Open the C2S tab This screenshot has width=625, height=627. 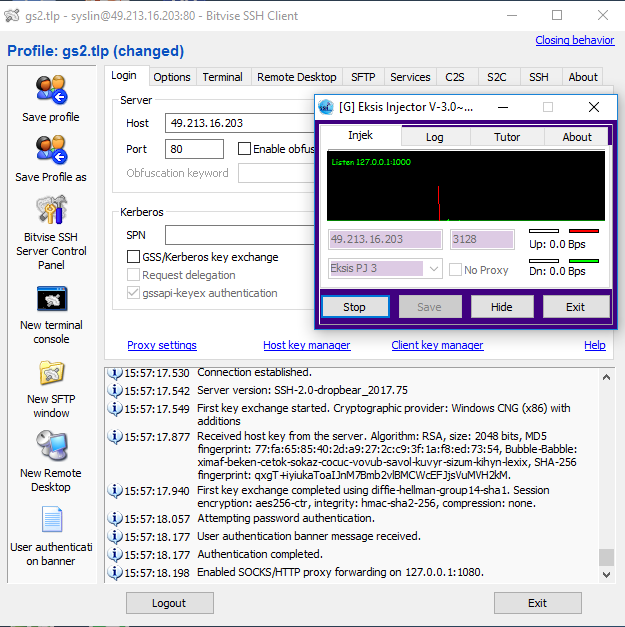(x=455, y=77)
